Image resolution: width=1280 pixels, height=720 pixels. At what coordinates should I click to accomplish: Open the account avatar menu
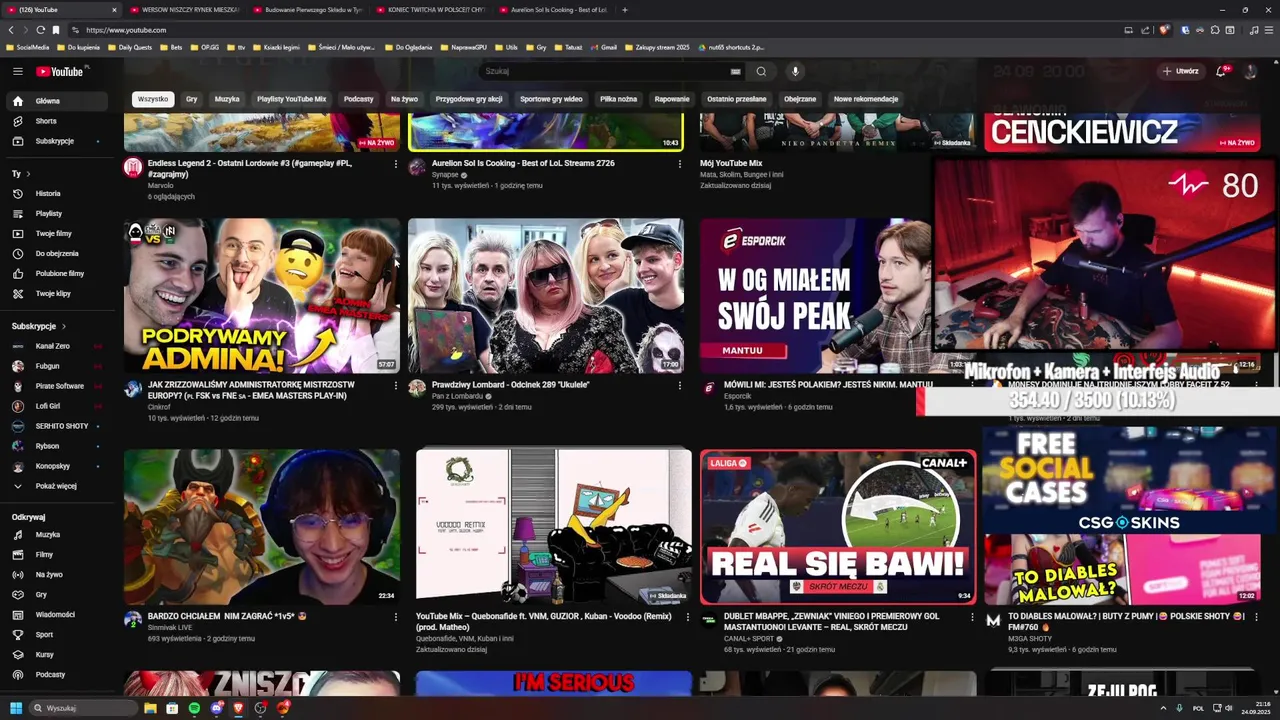pos(1250,71)
